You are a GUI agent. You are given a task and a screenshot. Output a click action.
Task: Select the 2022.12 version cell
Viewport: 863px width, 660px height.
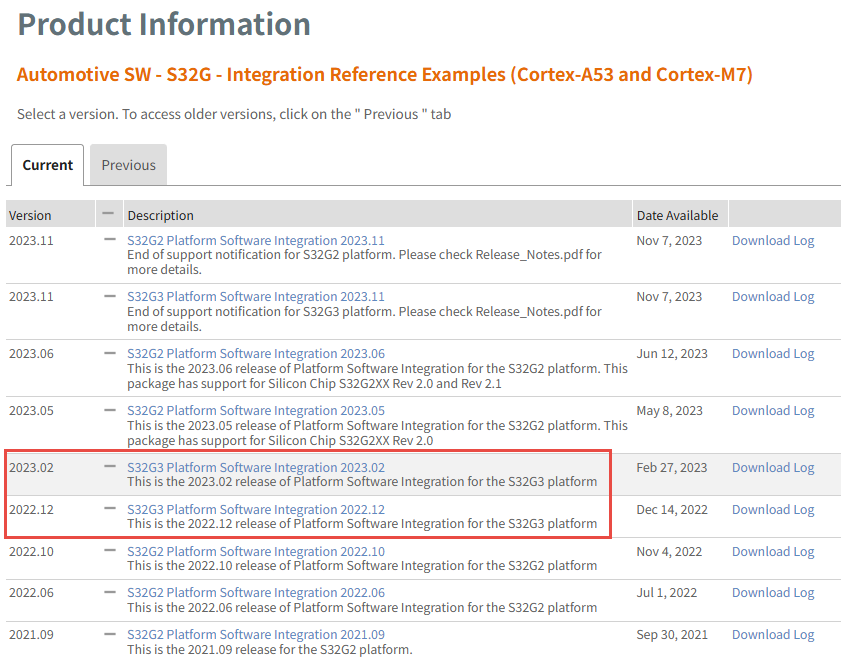[31, 510]
